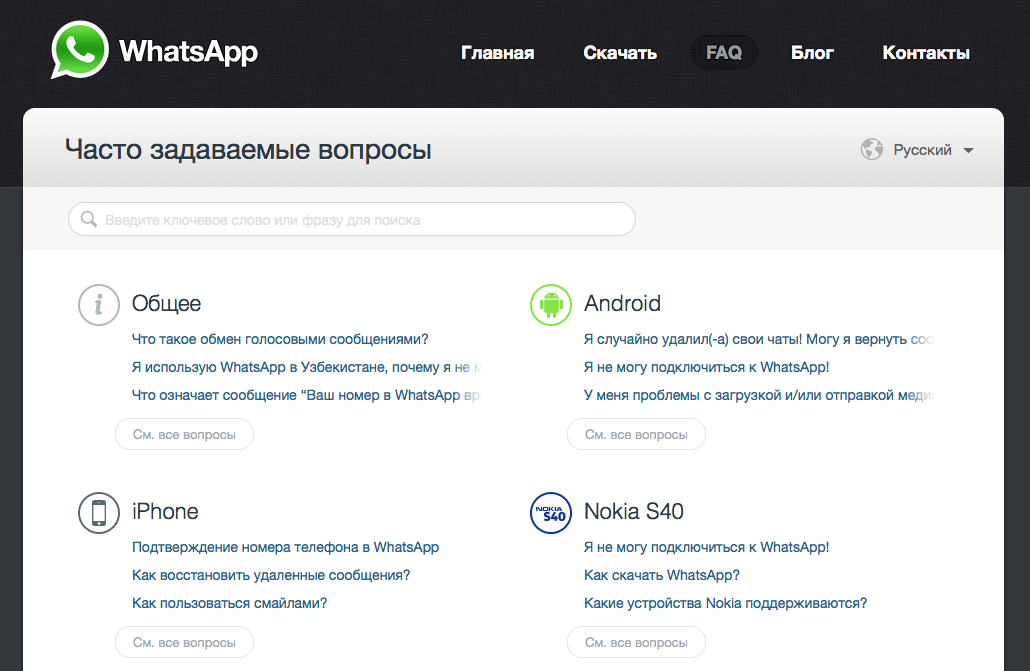Open 'Как пользоваться смайлами?'
This screenshot has height=671, width=1030.
229,603
